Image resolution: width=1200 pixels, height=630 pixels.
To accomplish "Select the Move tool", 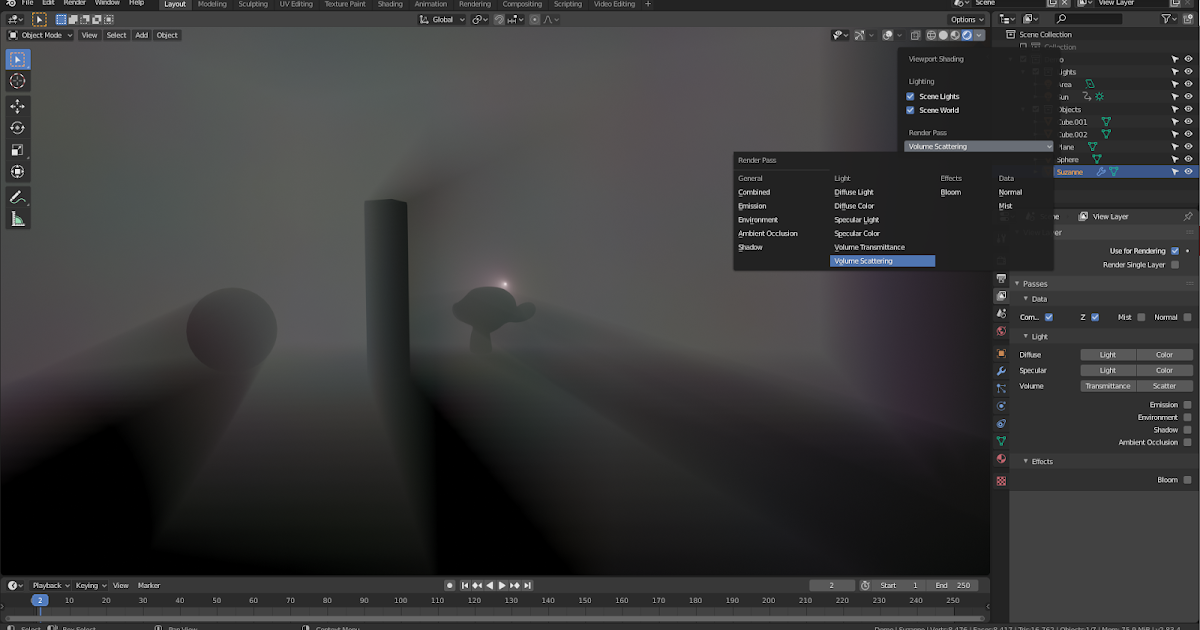I will (x=17, y=104).
